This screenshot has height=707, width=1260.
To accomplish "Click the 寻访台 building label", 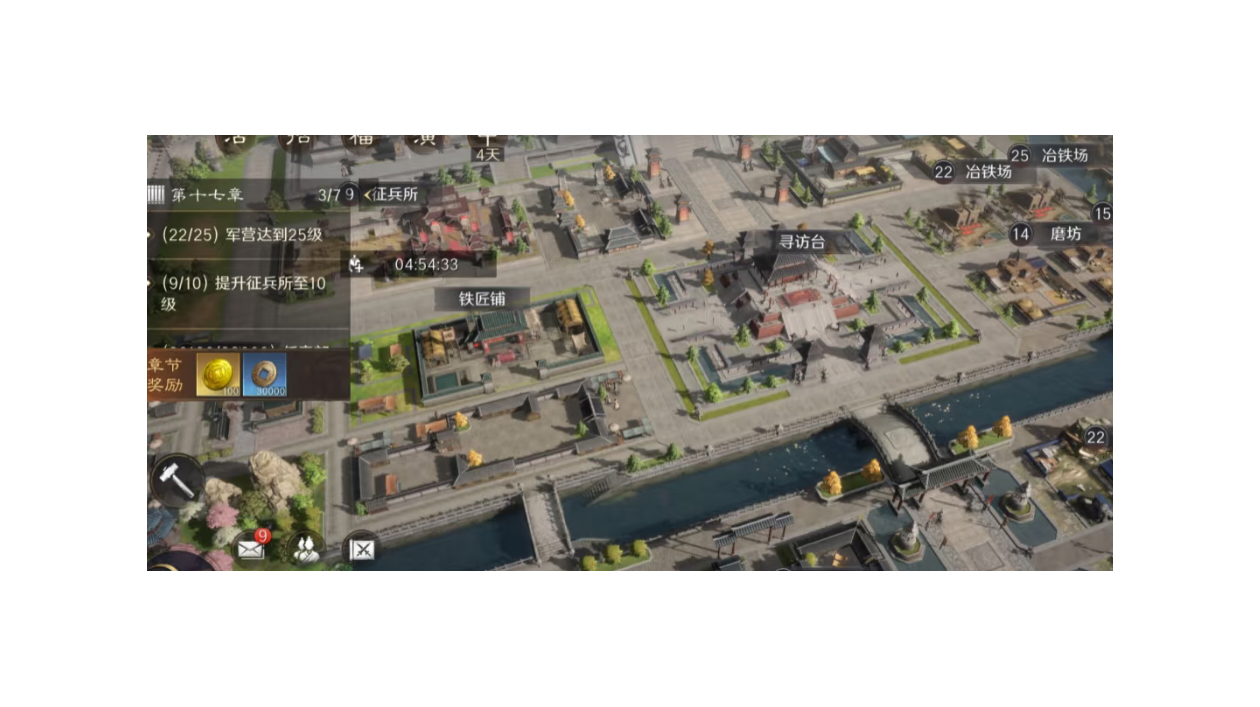I will (802, 241).
